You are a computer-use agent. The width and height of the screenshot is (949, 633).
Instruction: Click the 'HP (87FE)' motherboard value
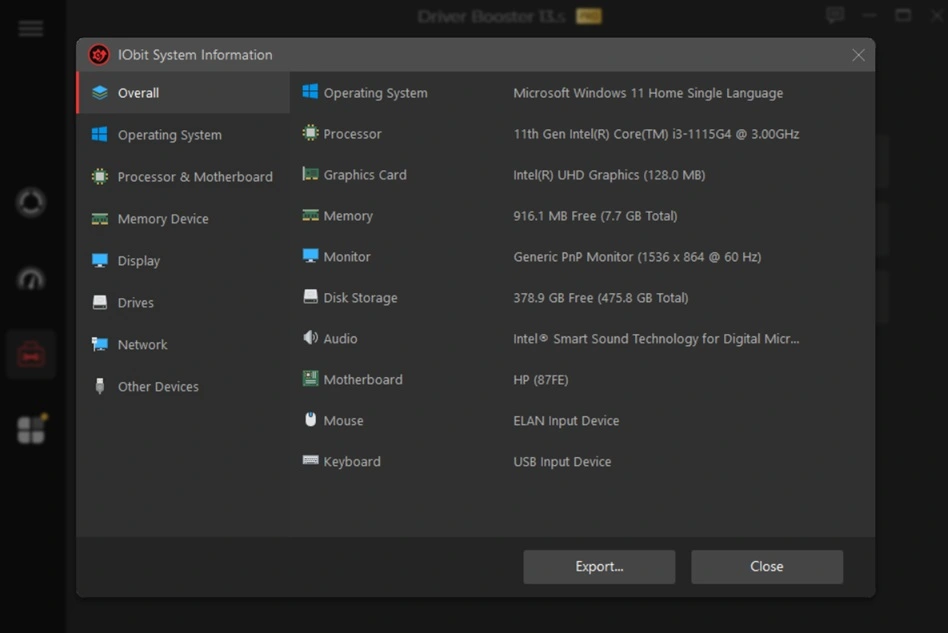pyautogui.click(x=541, y=380)
